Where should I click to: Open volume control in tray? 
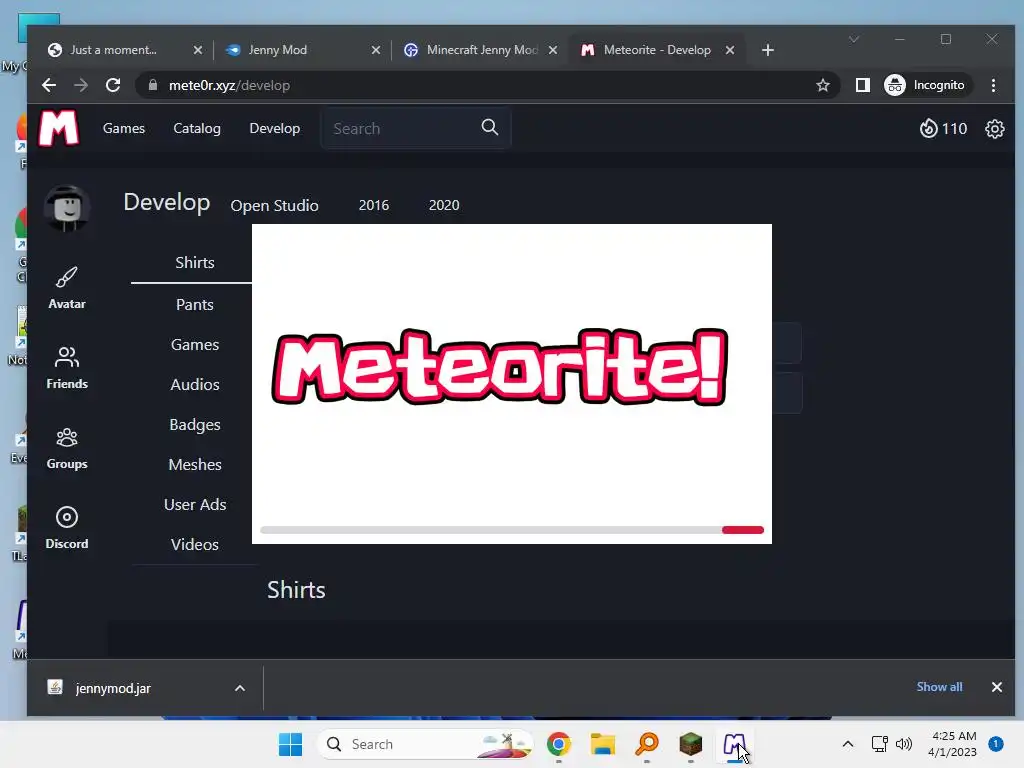pos(904,744)
